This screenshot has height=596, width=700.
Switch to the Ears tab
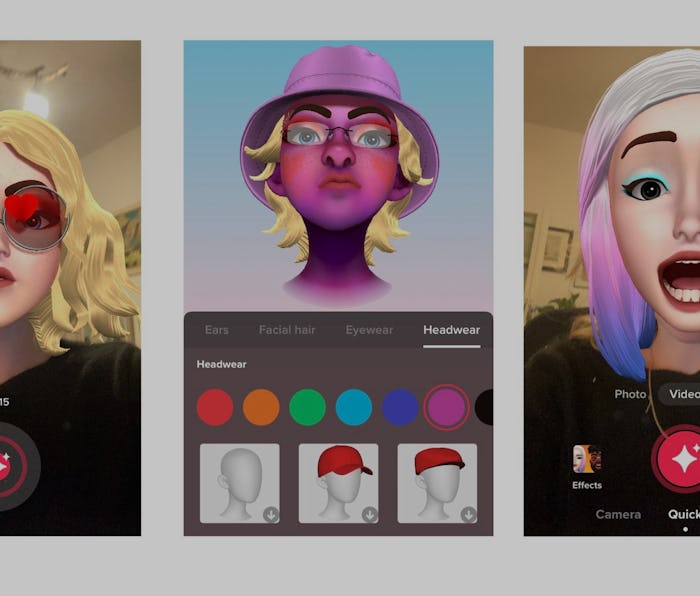coord(216,330)
